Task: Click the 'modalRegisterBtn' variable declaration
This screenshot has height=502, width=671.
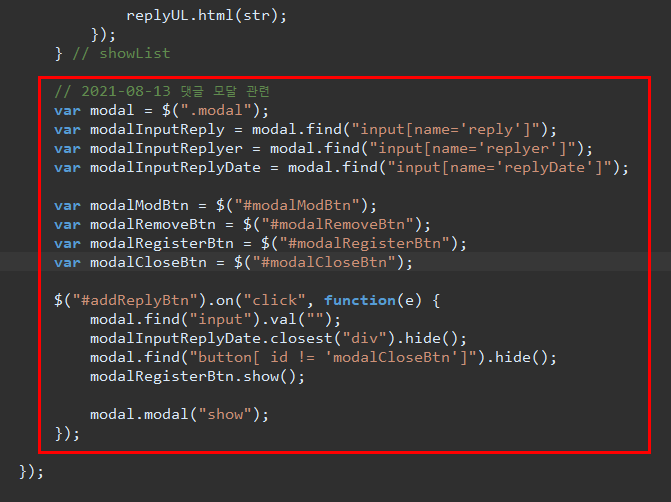Action: (162, 244)
